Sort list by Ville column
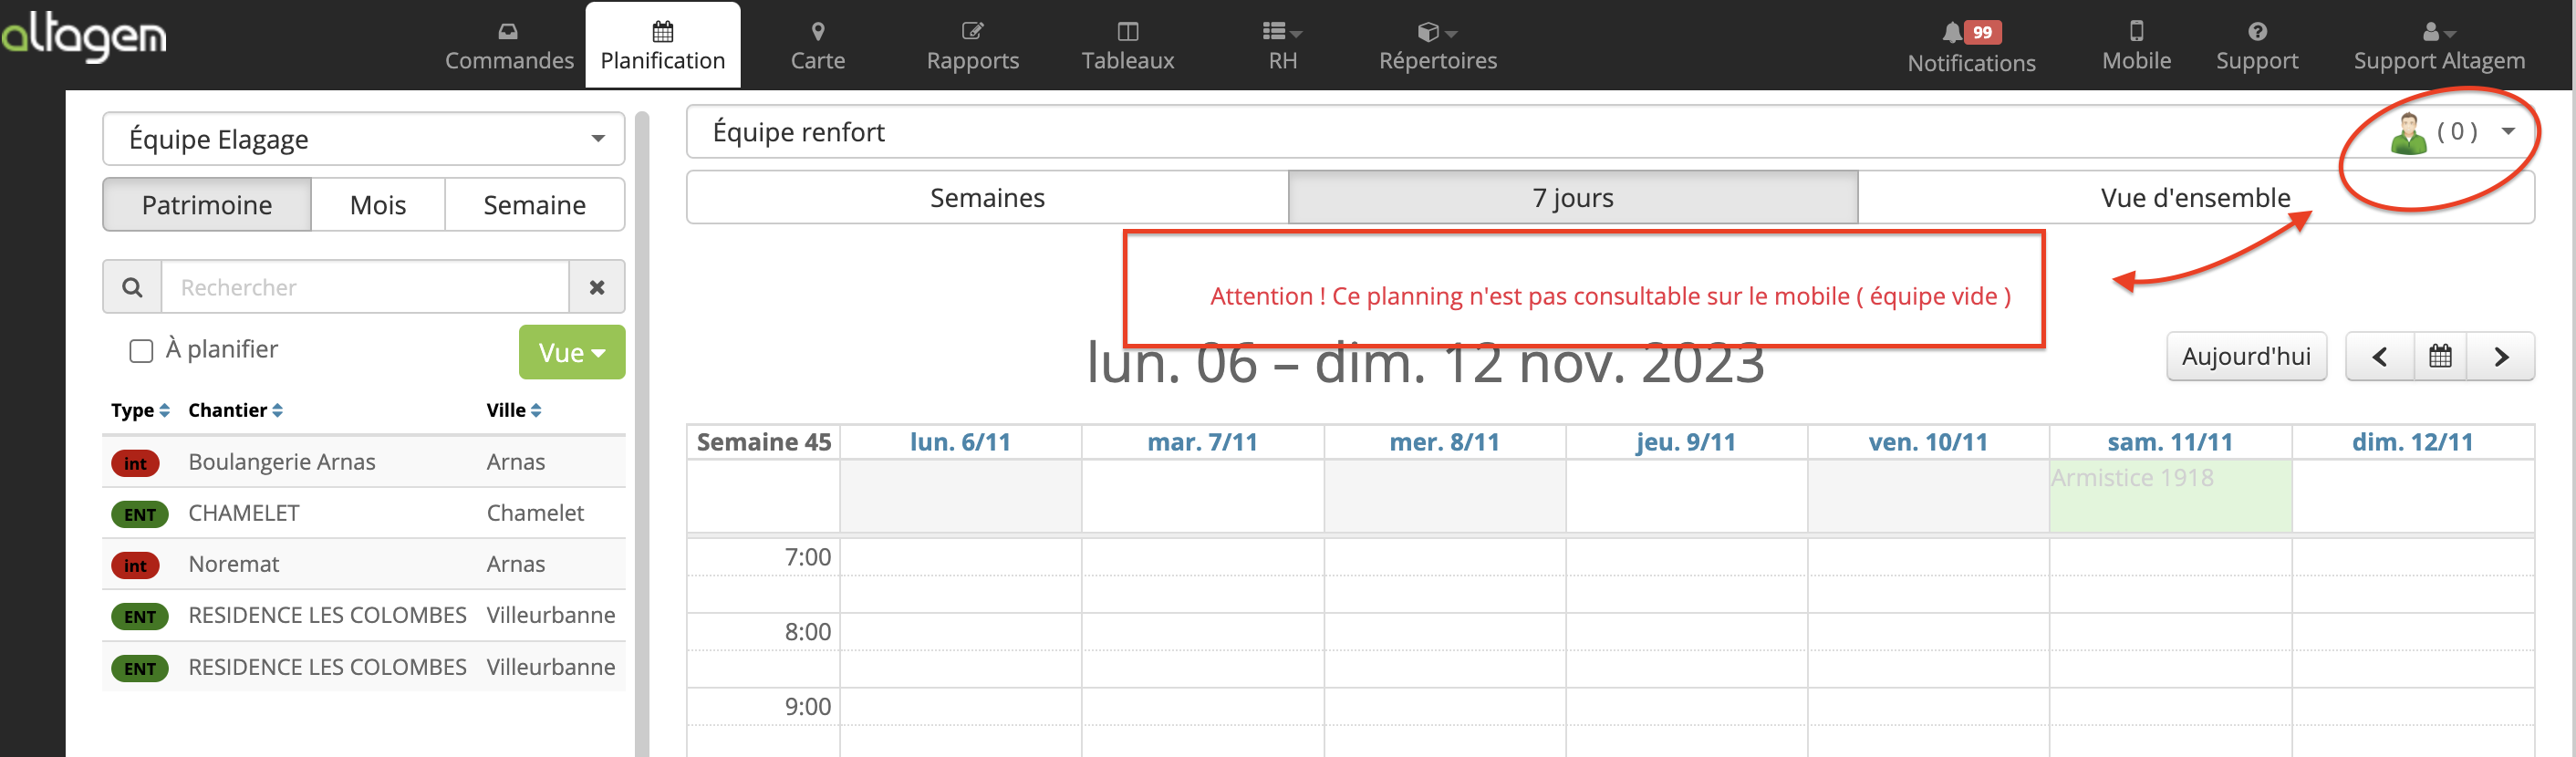Viewport: 2576px width, 757px height. [x=514, y=410]
